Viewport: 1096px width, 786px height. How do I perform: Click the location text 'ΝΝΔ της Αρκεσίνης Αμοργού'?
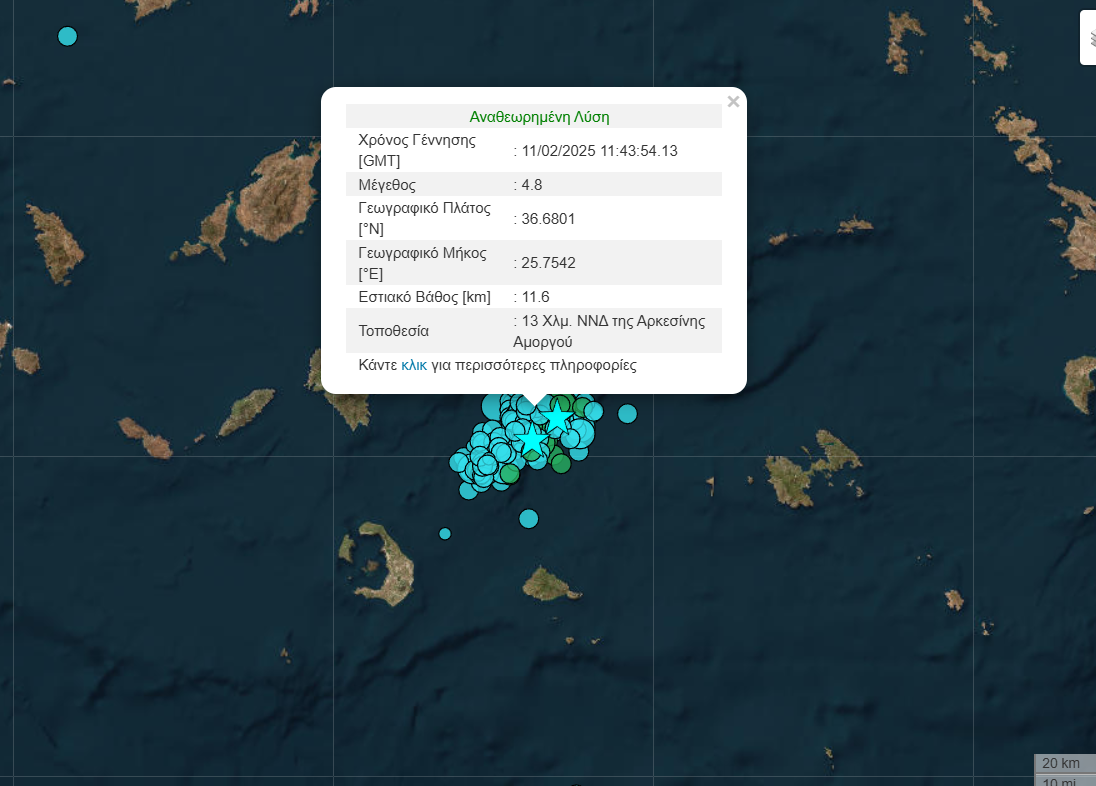608,331
